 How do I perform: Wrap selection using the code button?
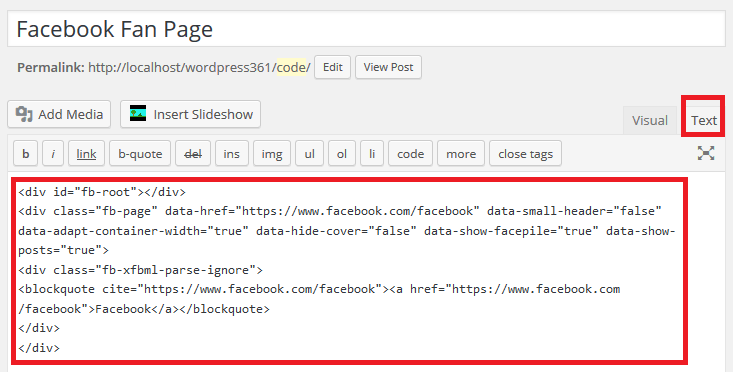(410, 154)
